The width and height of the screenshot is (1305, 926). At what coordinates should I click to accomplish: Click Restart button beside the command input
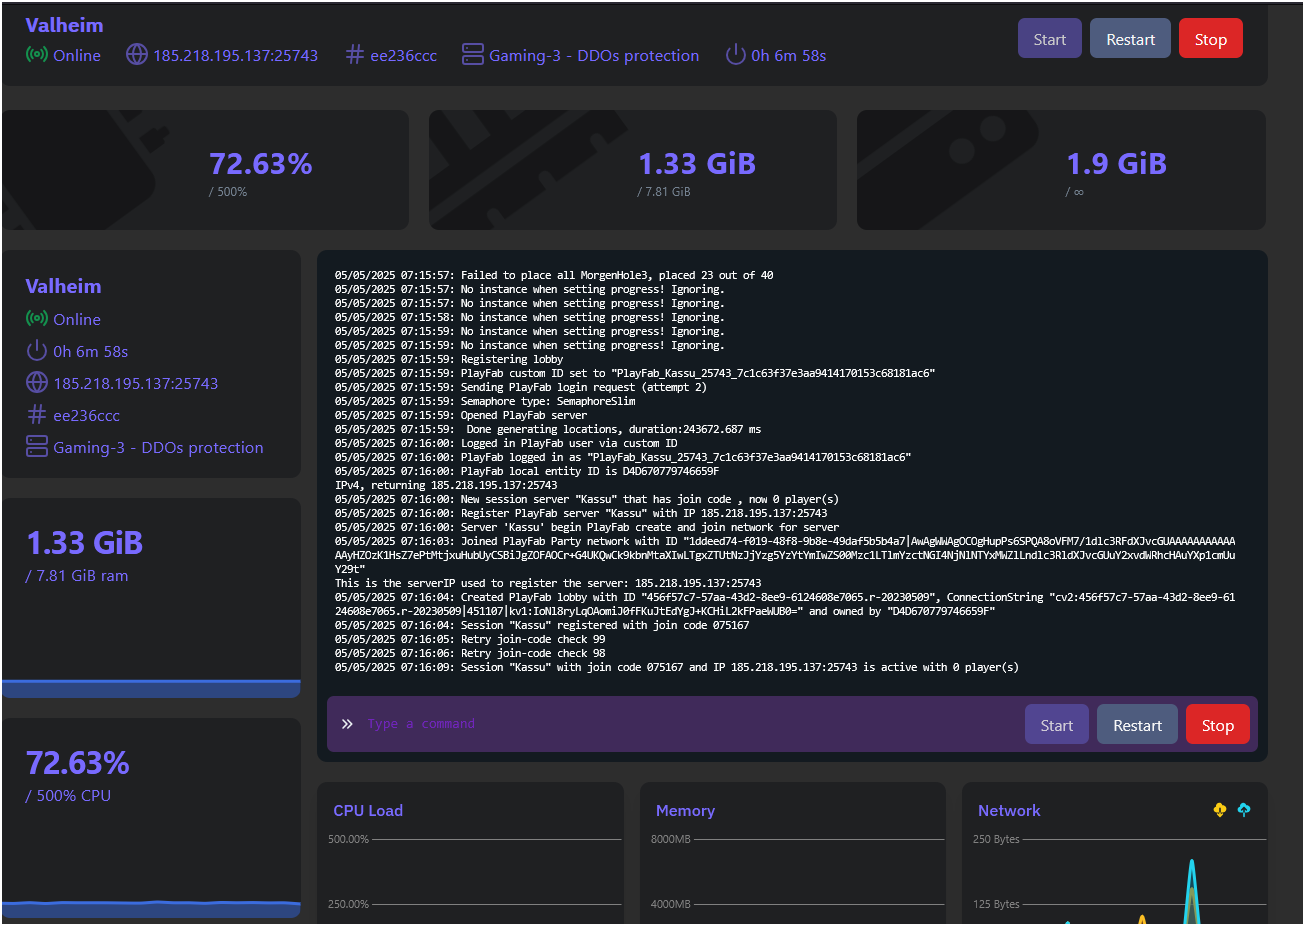point(1138,725)
